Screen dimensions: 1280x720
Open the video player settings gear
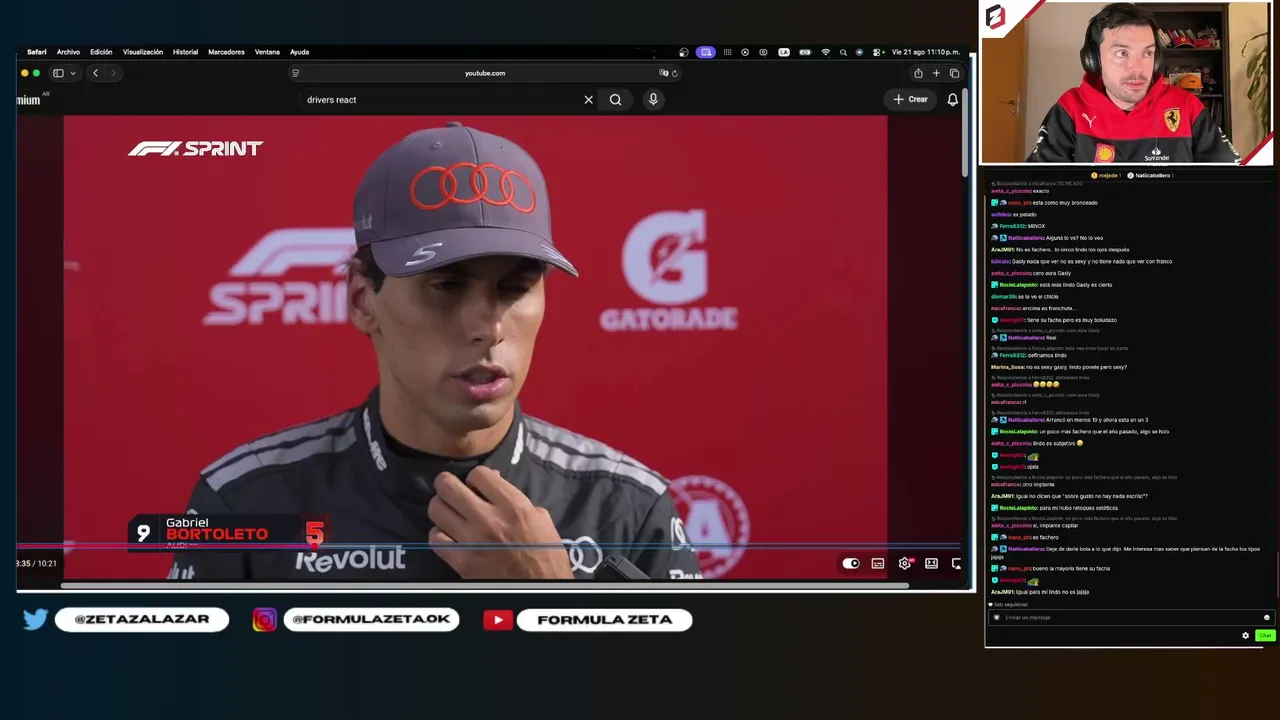[905, 564]
